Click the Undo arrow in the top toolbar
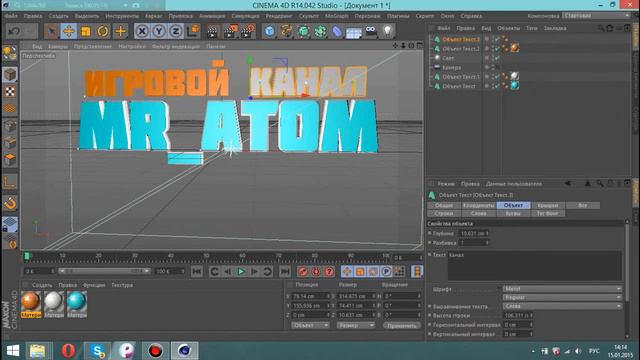Viewport: 640px width, 360px height. pos(14,31)
